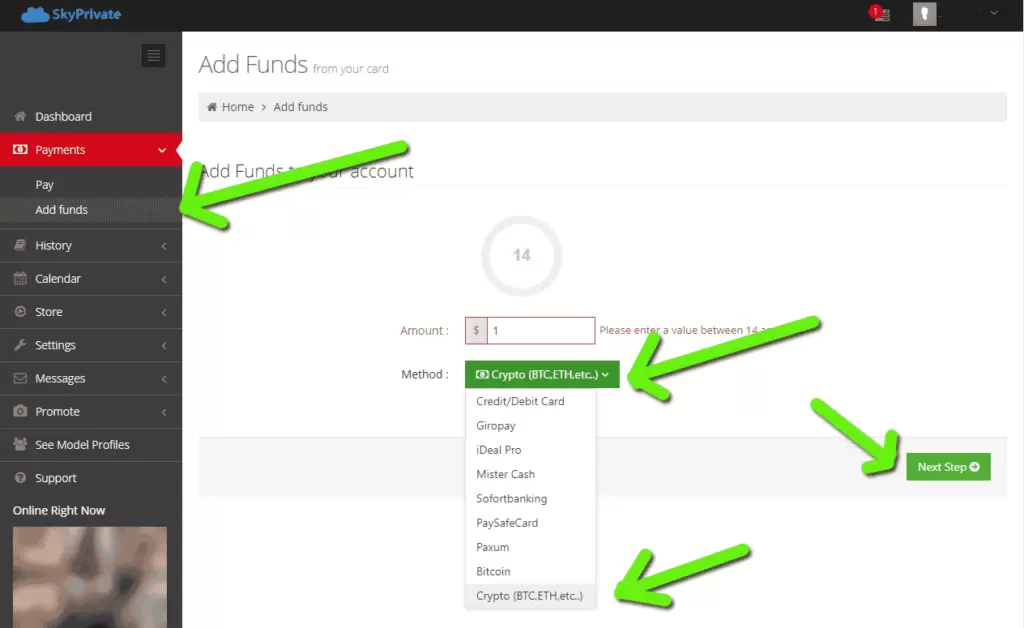
Task: Choose Crypto (BTC.ETH.etc..) in the list
Action: tap(530, 596)
